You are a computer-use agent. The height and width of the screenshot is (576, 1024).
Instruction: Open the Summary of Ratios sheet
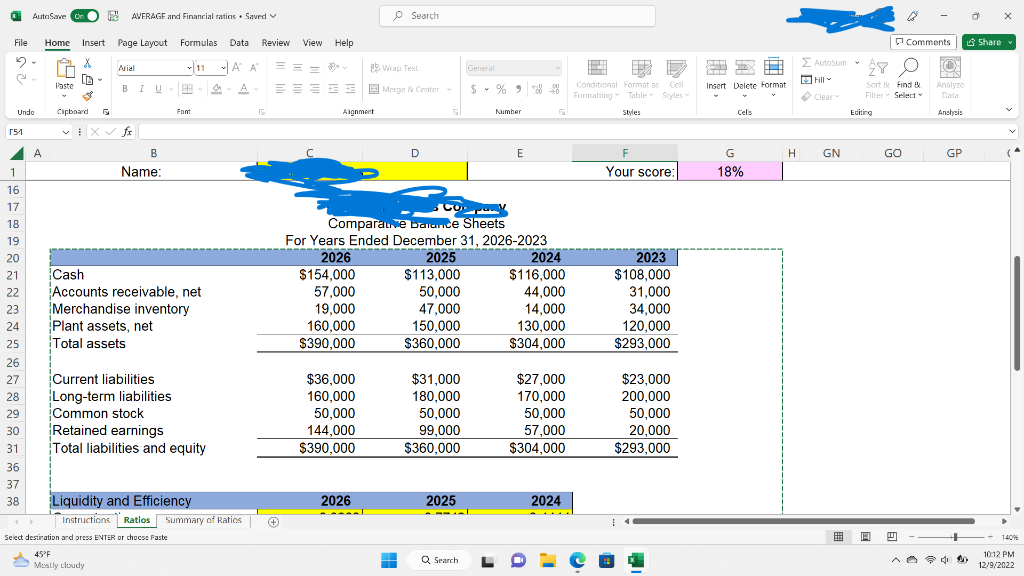(203, 520)
